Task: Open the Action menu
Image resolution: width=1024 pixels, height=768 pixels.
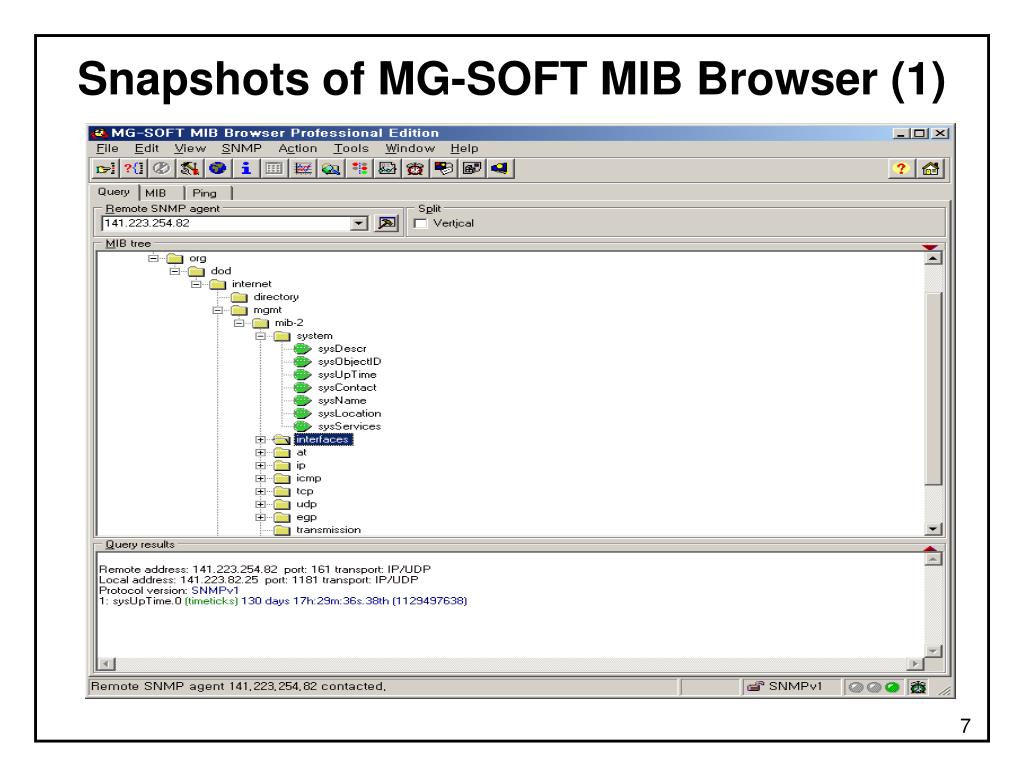Action: click(x=298, y=148)
